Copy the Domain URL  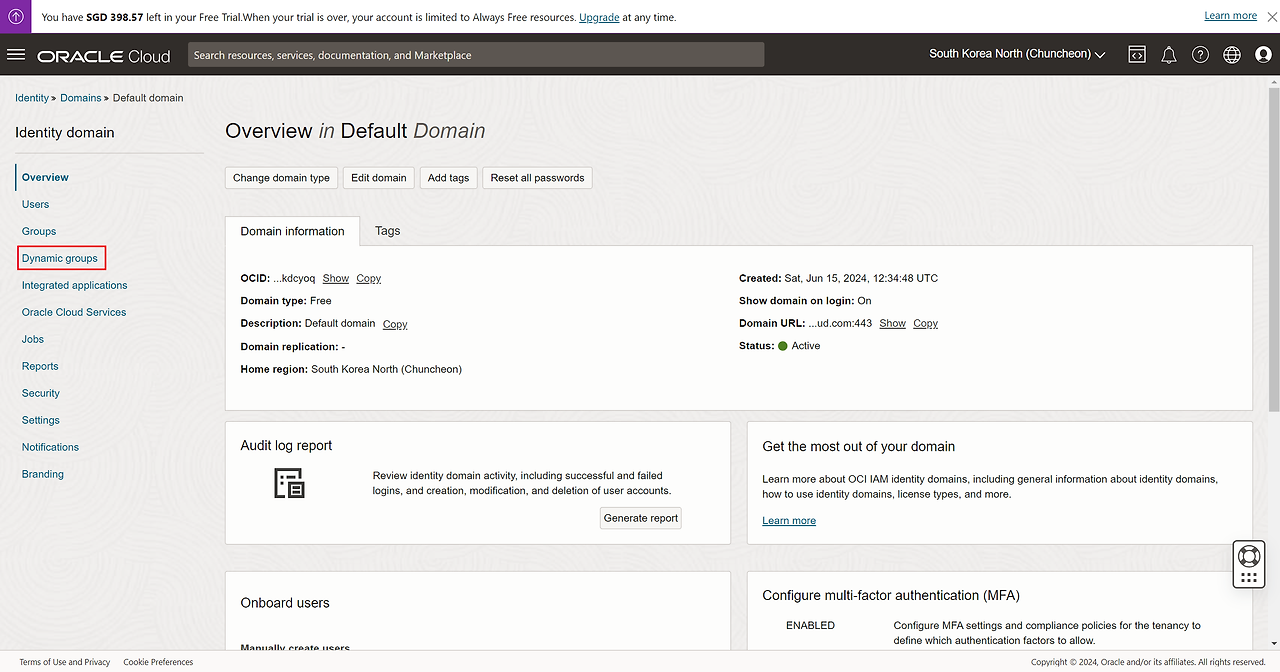925,324
